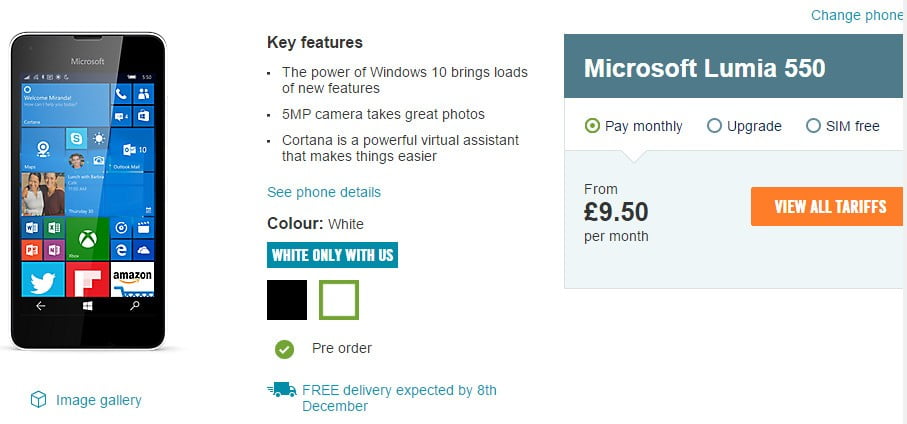Click the Image gallery cube icon

[38, 400]
